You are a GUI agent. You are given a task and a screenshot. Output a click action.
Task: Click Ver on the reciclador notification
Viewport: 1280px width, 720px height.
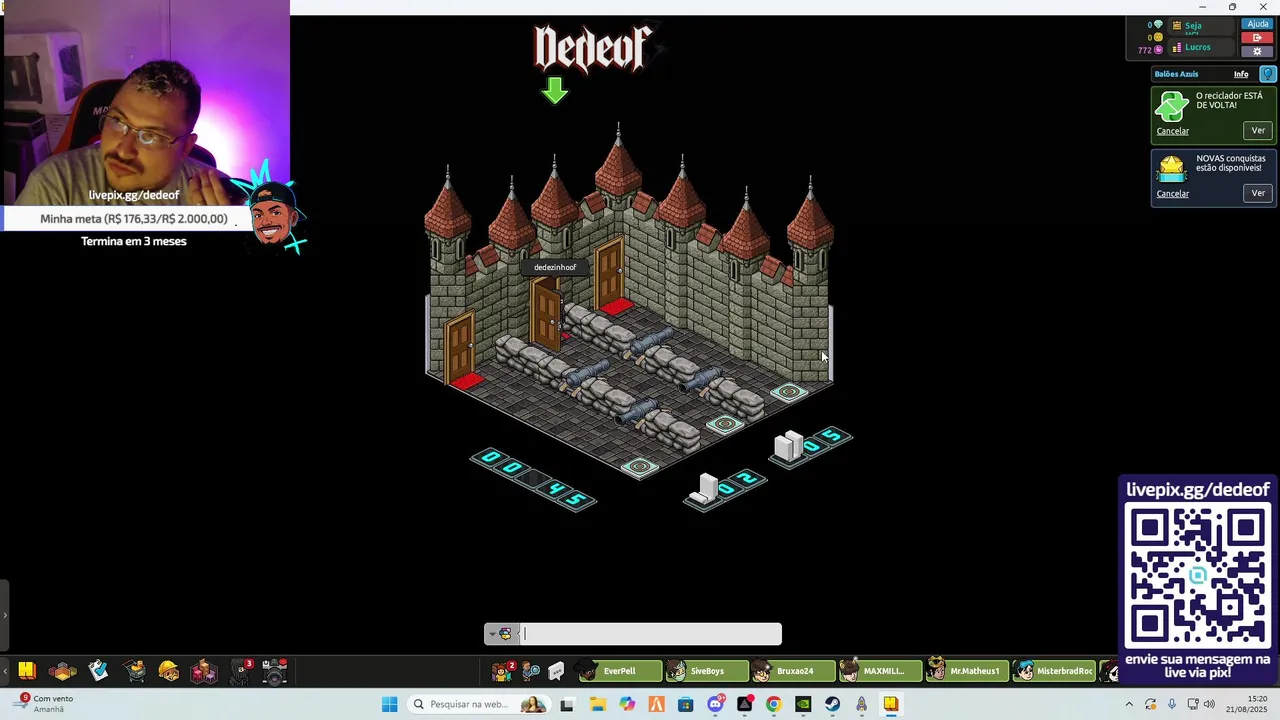coord(1258,130)
